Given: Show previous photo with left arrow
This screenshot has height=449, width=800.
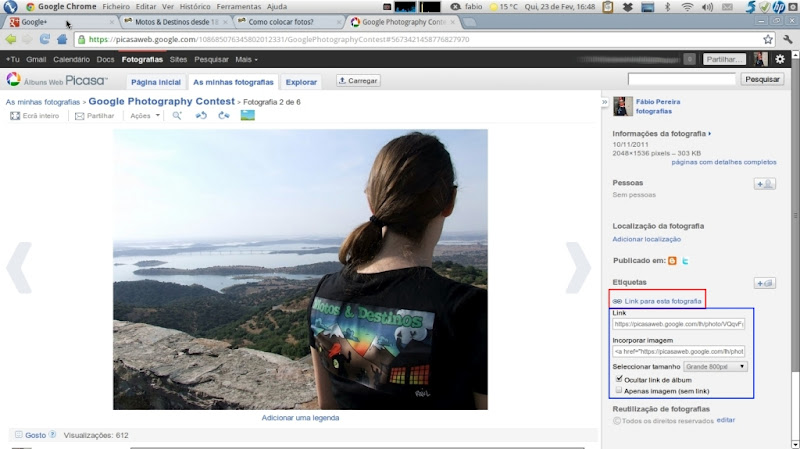Looking at the screenshot, I should point(19,268).
